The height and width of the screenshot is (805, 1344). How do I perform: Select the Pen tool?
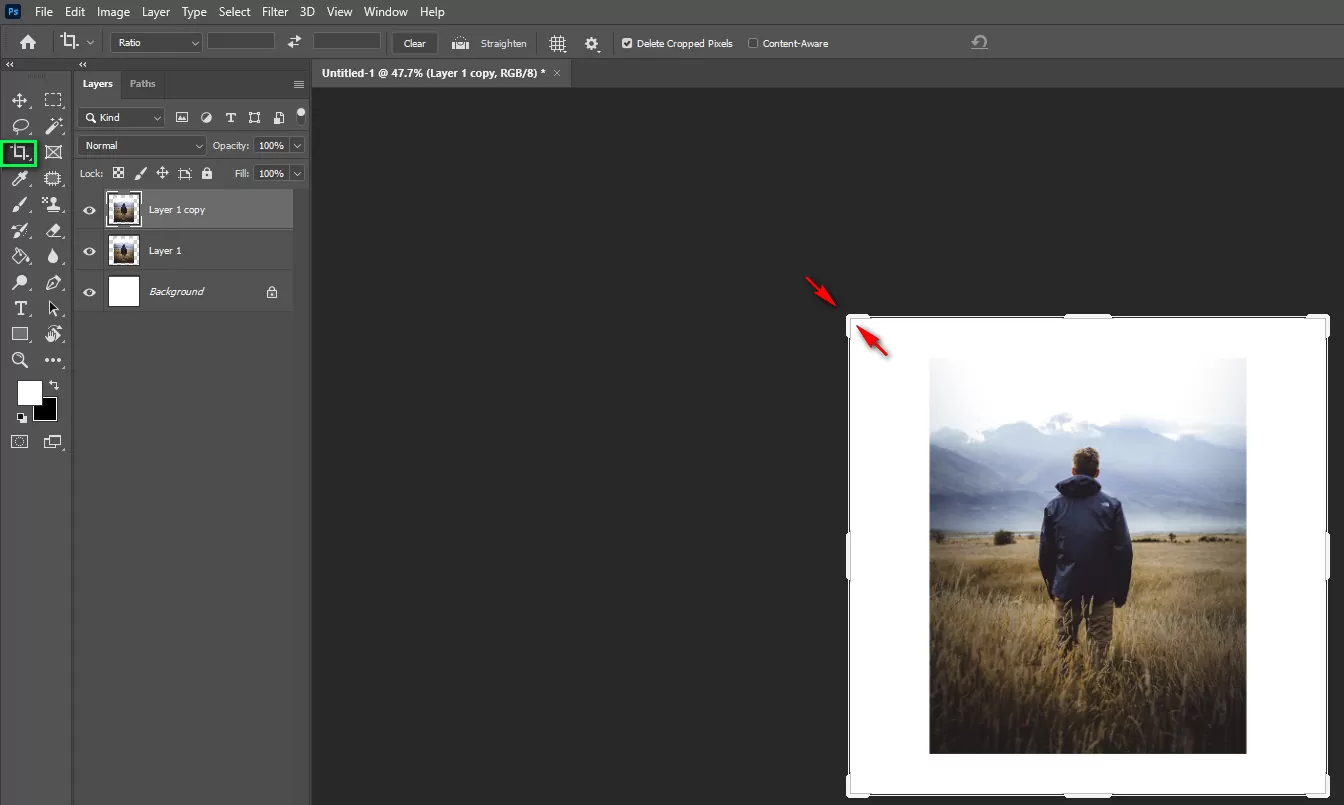(x=53, y=282)
